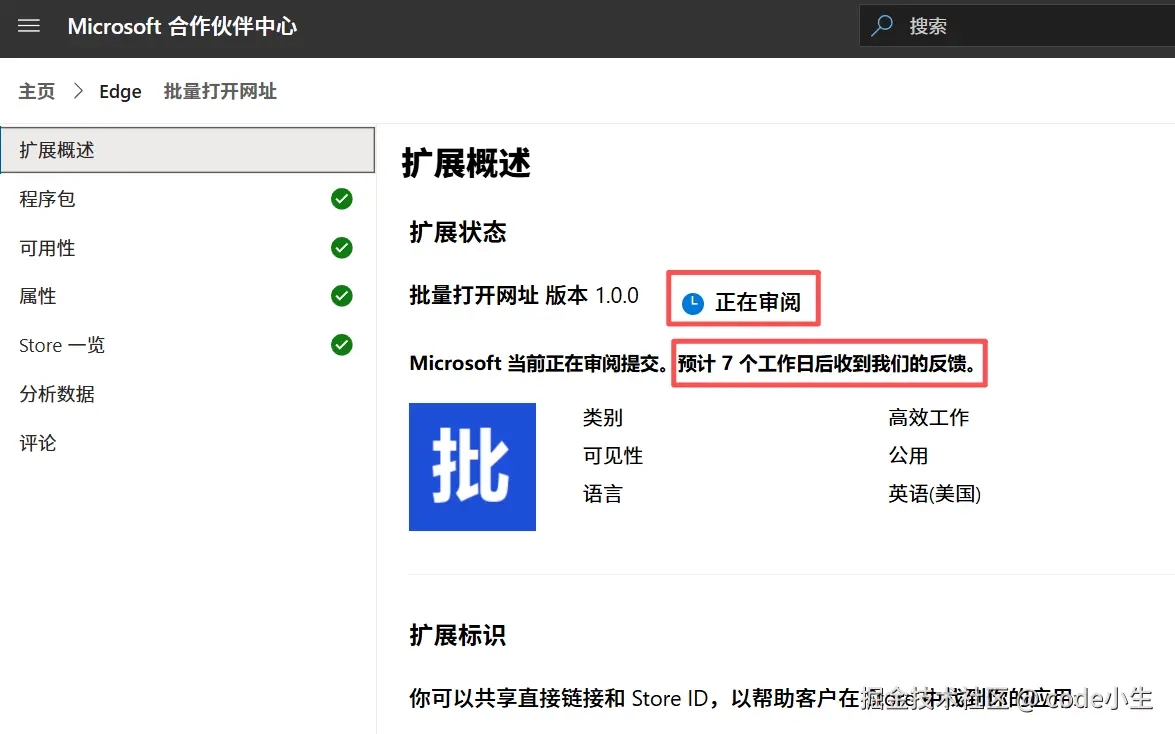Click the Microsoft 当前正在审阅提交 text
Screen dimensions: 1175x734
coord(537,364)
